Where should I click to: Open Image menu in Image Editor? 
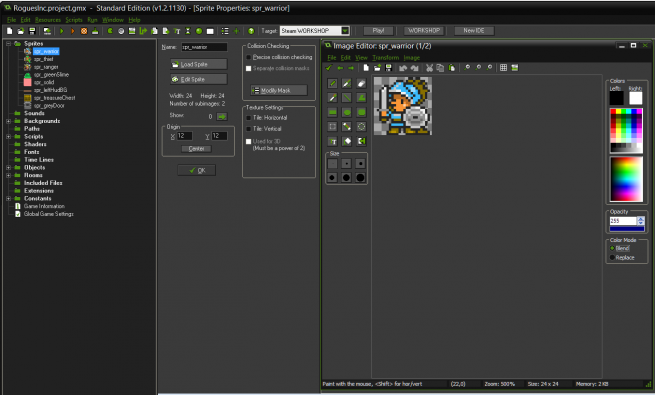(x=412, y=58)
